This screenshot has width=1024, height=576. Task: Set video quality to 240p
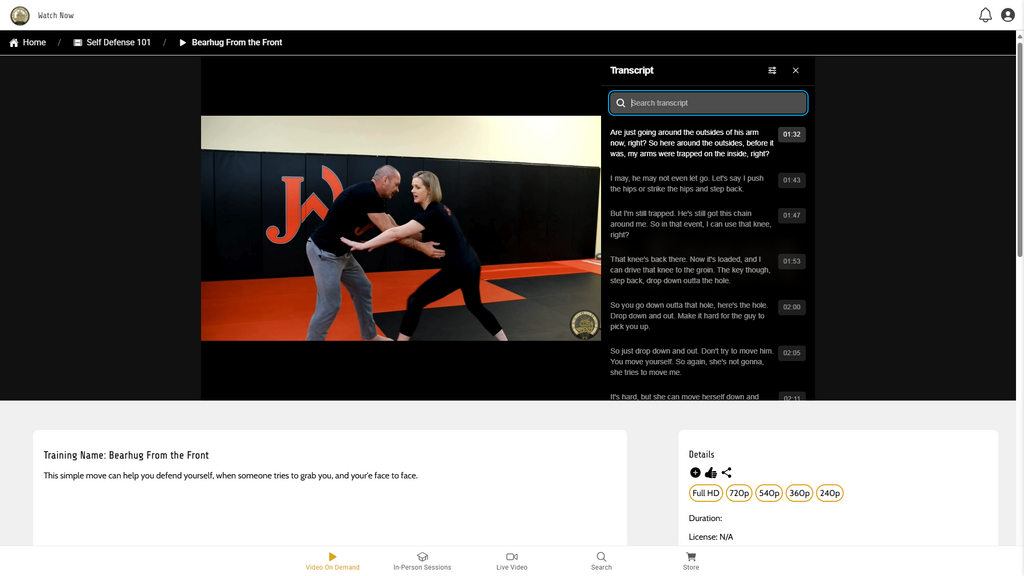coord(829,493)
